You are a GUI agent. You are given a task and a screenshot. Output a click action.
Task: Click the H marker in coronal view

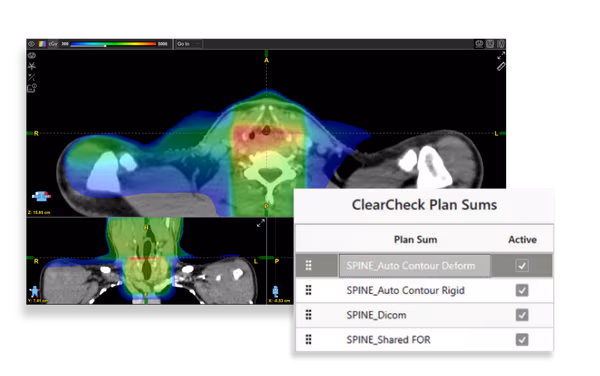tap(146, 228)
